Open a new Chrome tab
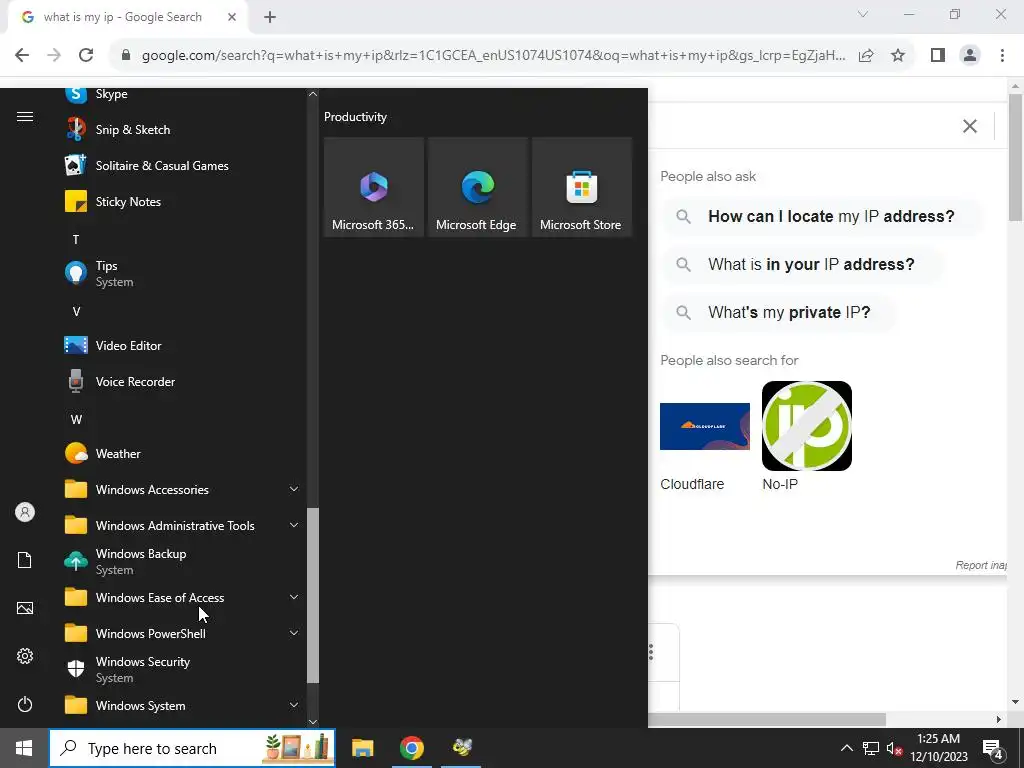The height and width of the screenshot is (768, 1024). pyautogui.click(x=270, y=17)
